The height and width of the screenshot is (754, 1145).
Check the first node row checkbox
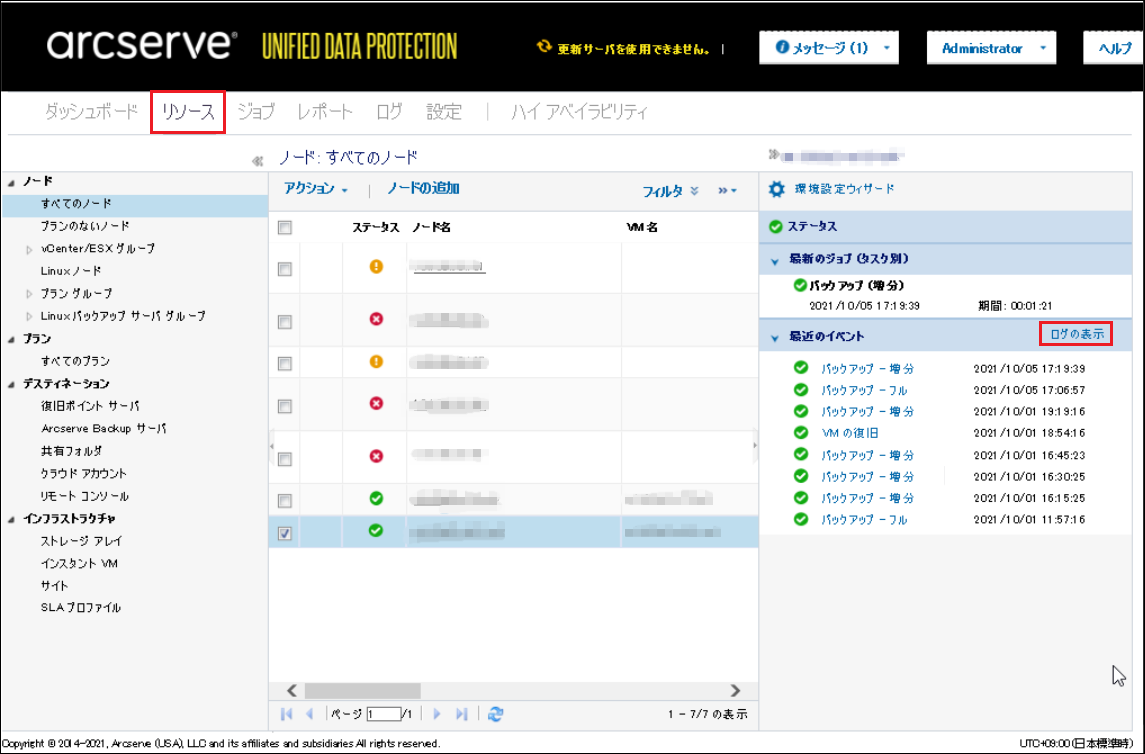click(285, 269)
